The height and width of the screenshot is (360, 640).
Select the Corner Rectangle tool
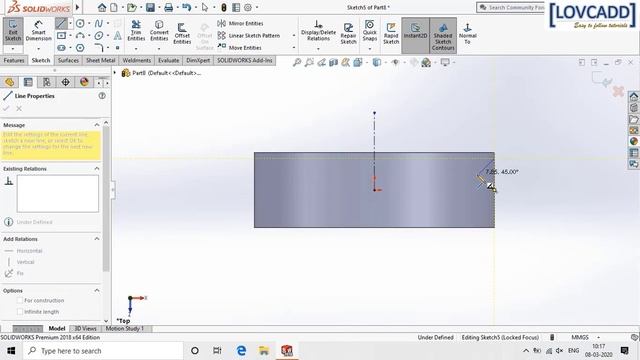[x=61, y=36]
